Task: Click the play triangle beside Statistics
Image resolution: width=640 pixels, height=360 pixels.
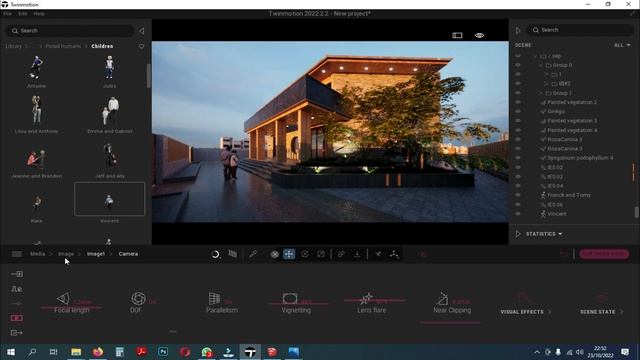Action: pos(518,234)
